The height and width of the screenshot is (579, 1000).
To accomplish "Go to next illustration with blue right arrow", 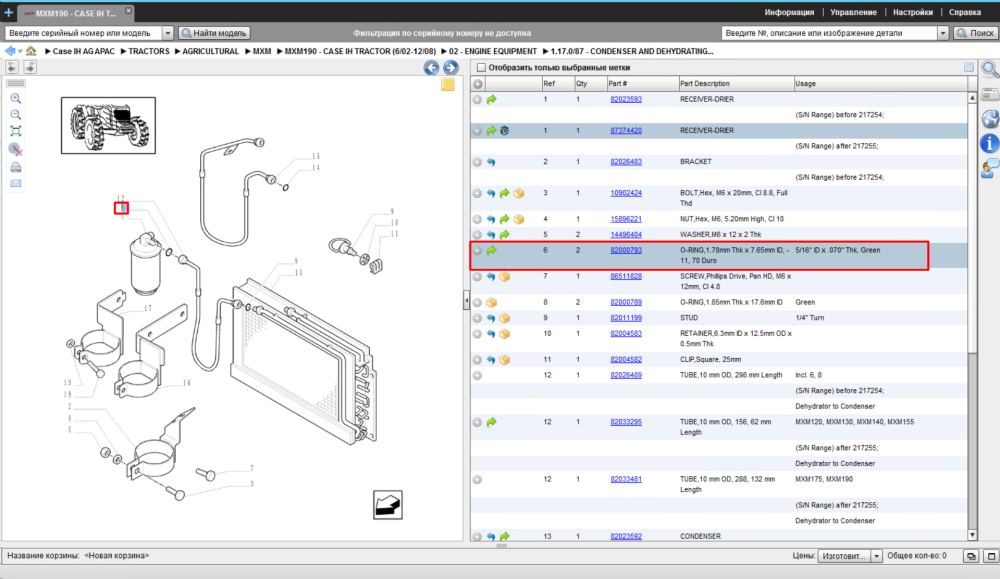I will click(x=450, y=68).
